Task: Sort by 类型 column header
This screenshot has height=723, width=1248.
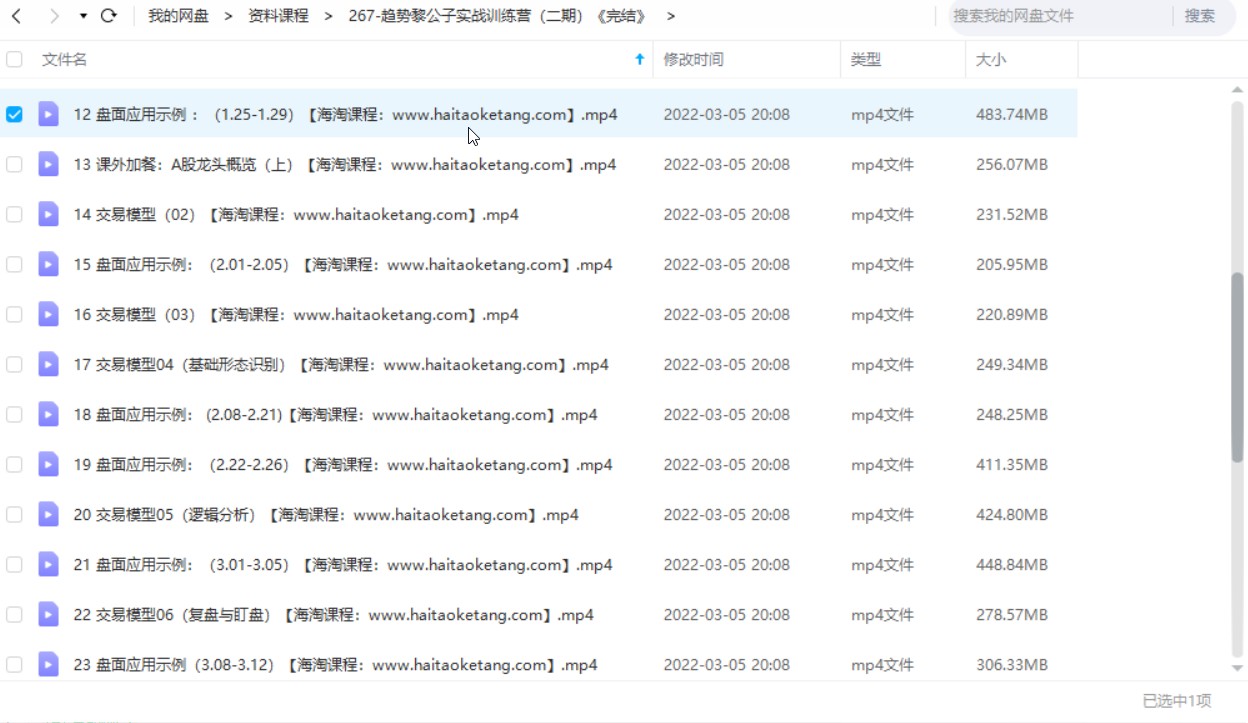Action: tap(866, 59)
